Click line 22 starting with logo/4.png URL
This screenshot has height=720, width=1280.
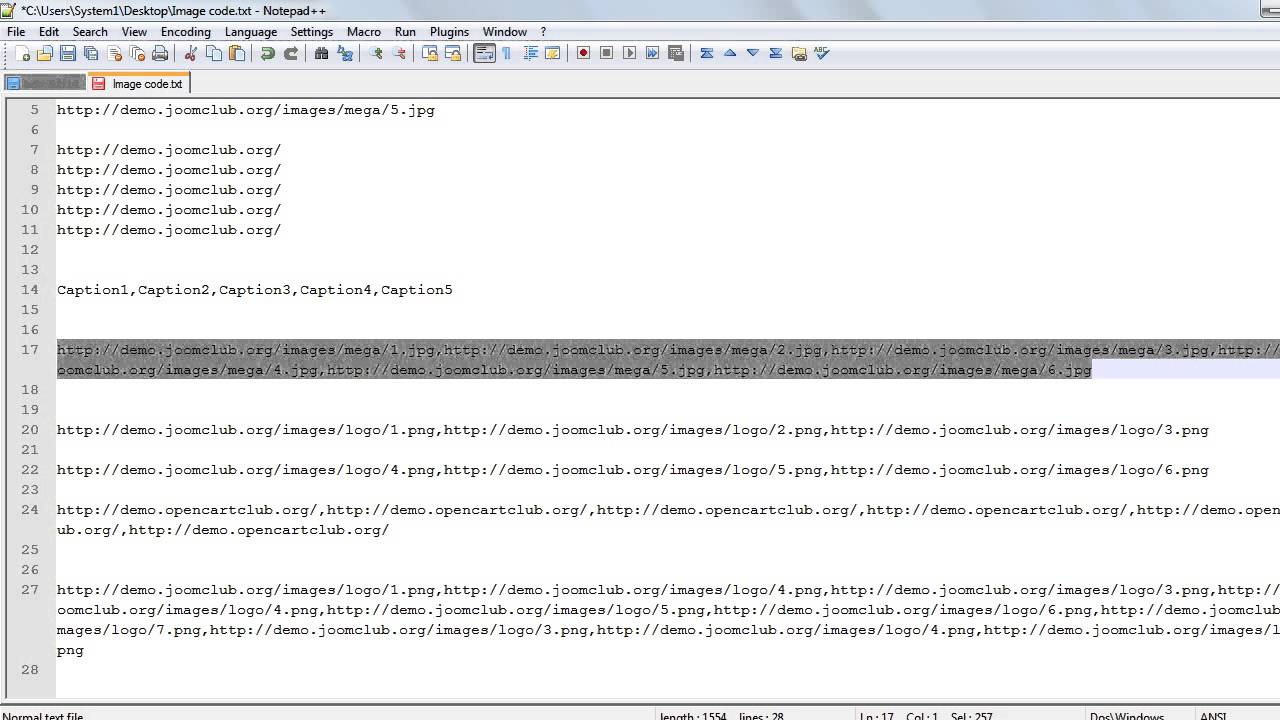[633, 470]
